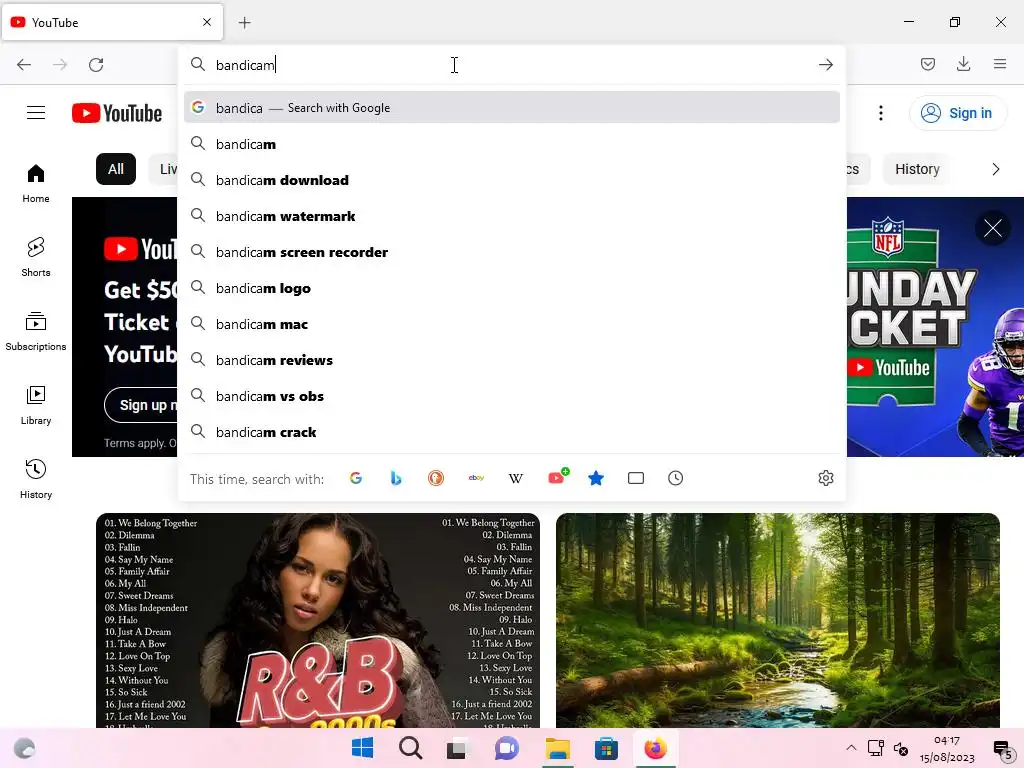This screenshot has height=768, width=1024.
Task: Pick 'bandicam download' suggestion
Action: click(x=511, y=180)
